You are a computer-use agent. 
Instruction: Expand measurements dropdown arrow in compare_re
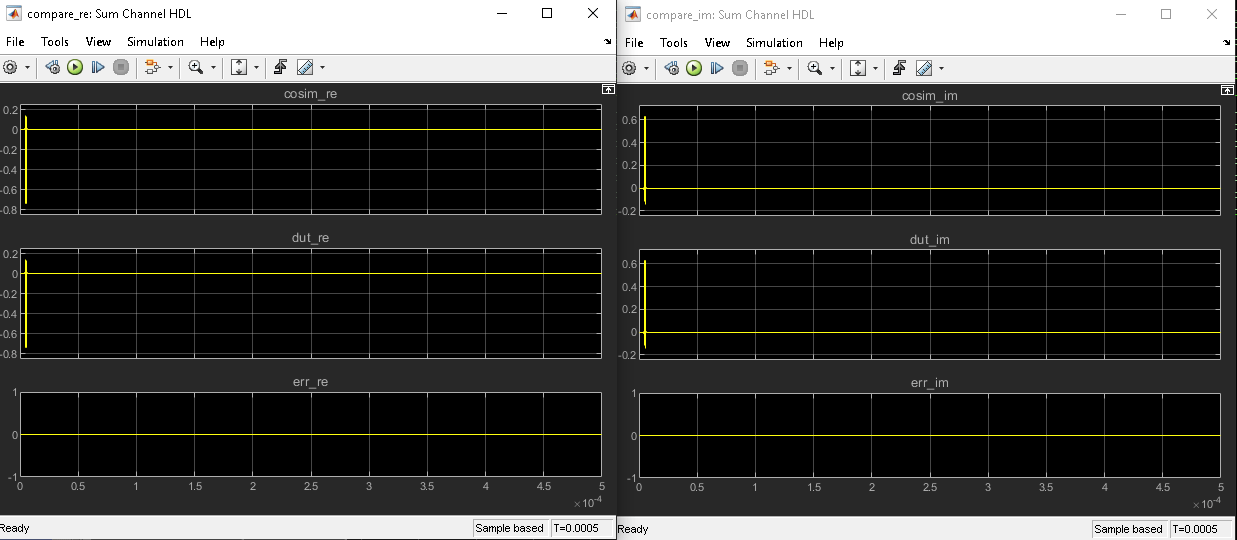click(x=322, y=68)
